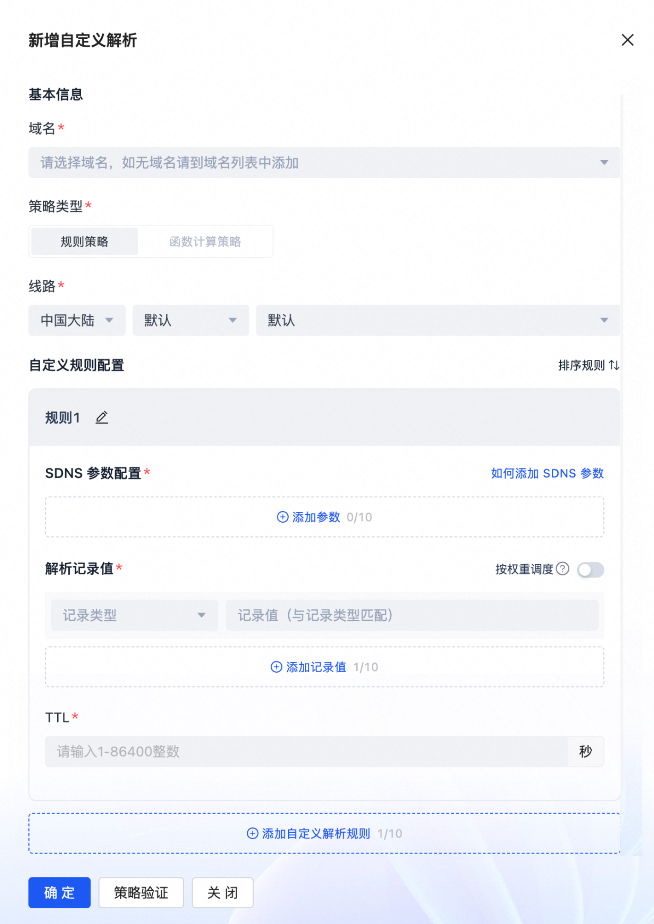Click 添加记录值 button
Image resolution: width=654 pixels, height=924 pixels.
coord(325,667)
